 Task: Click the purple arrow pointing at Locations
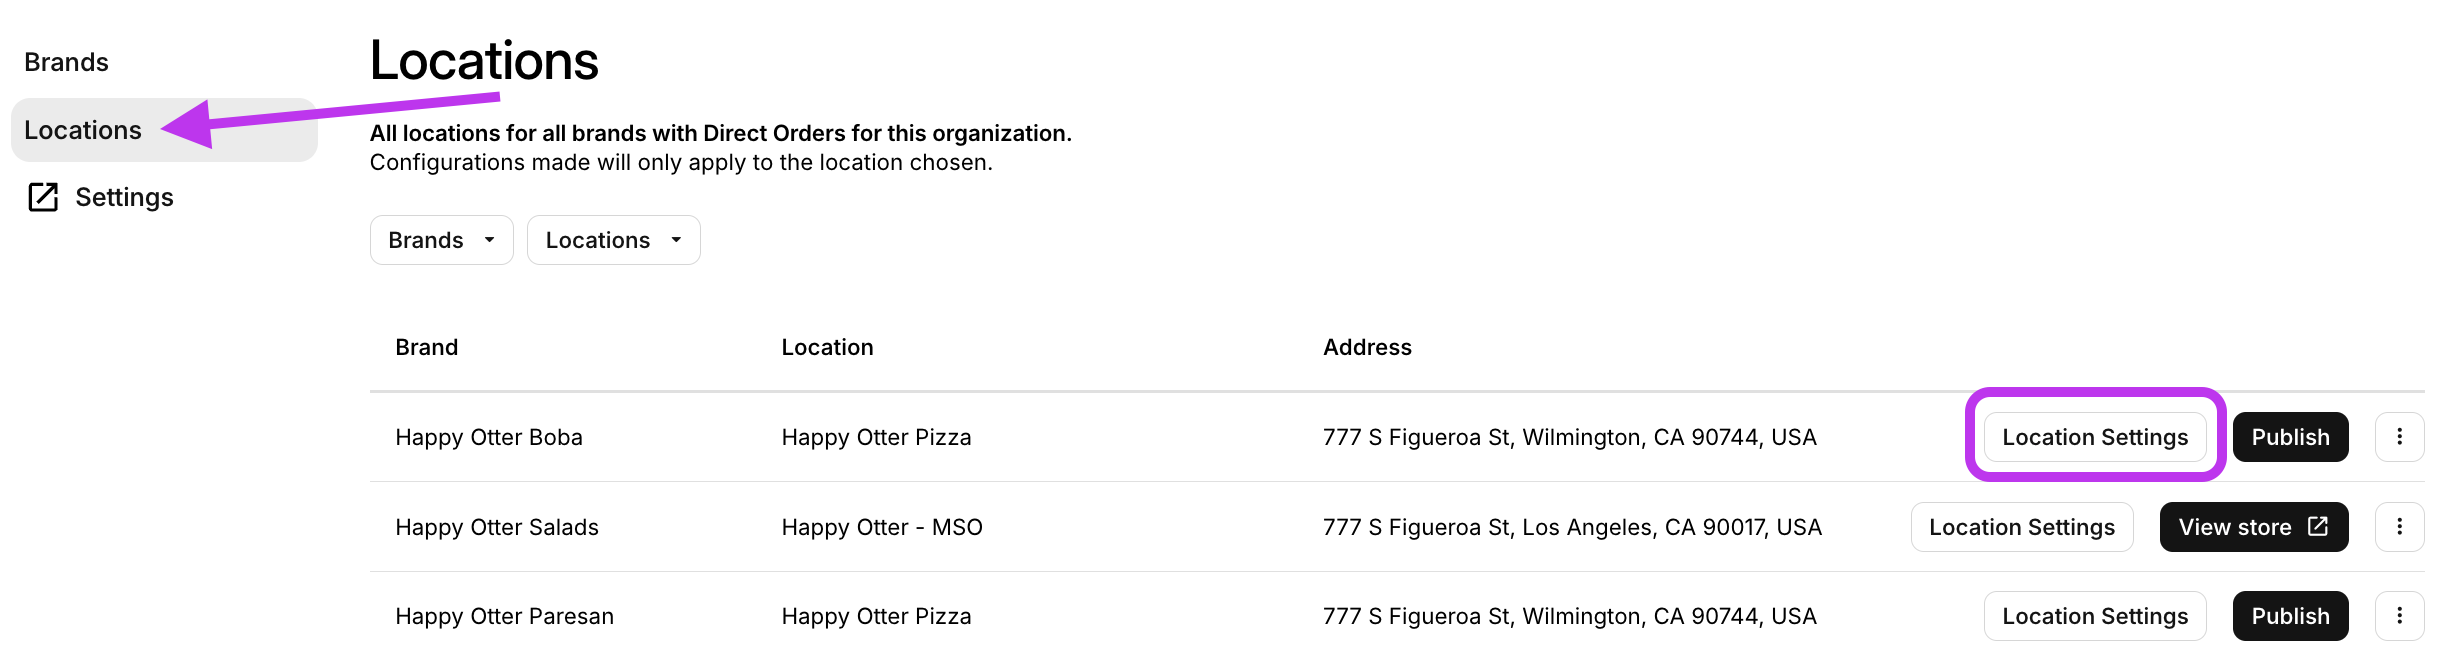(x=300, y=115)
